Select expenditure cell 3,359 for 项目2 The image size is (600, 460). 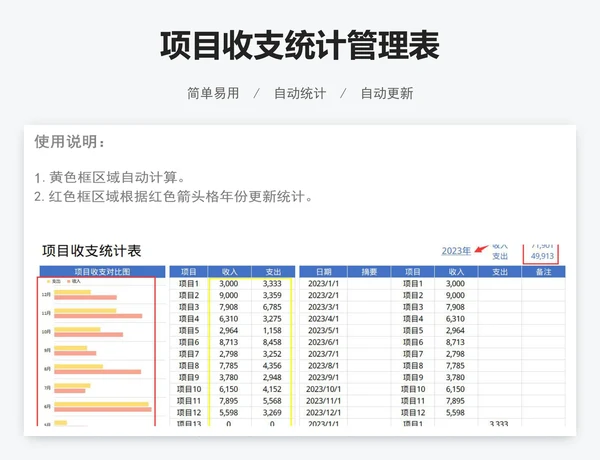coord(272,295)
